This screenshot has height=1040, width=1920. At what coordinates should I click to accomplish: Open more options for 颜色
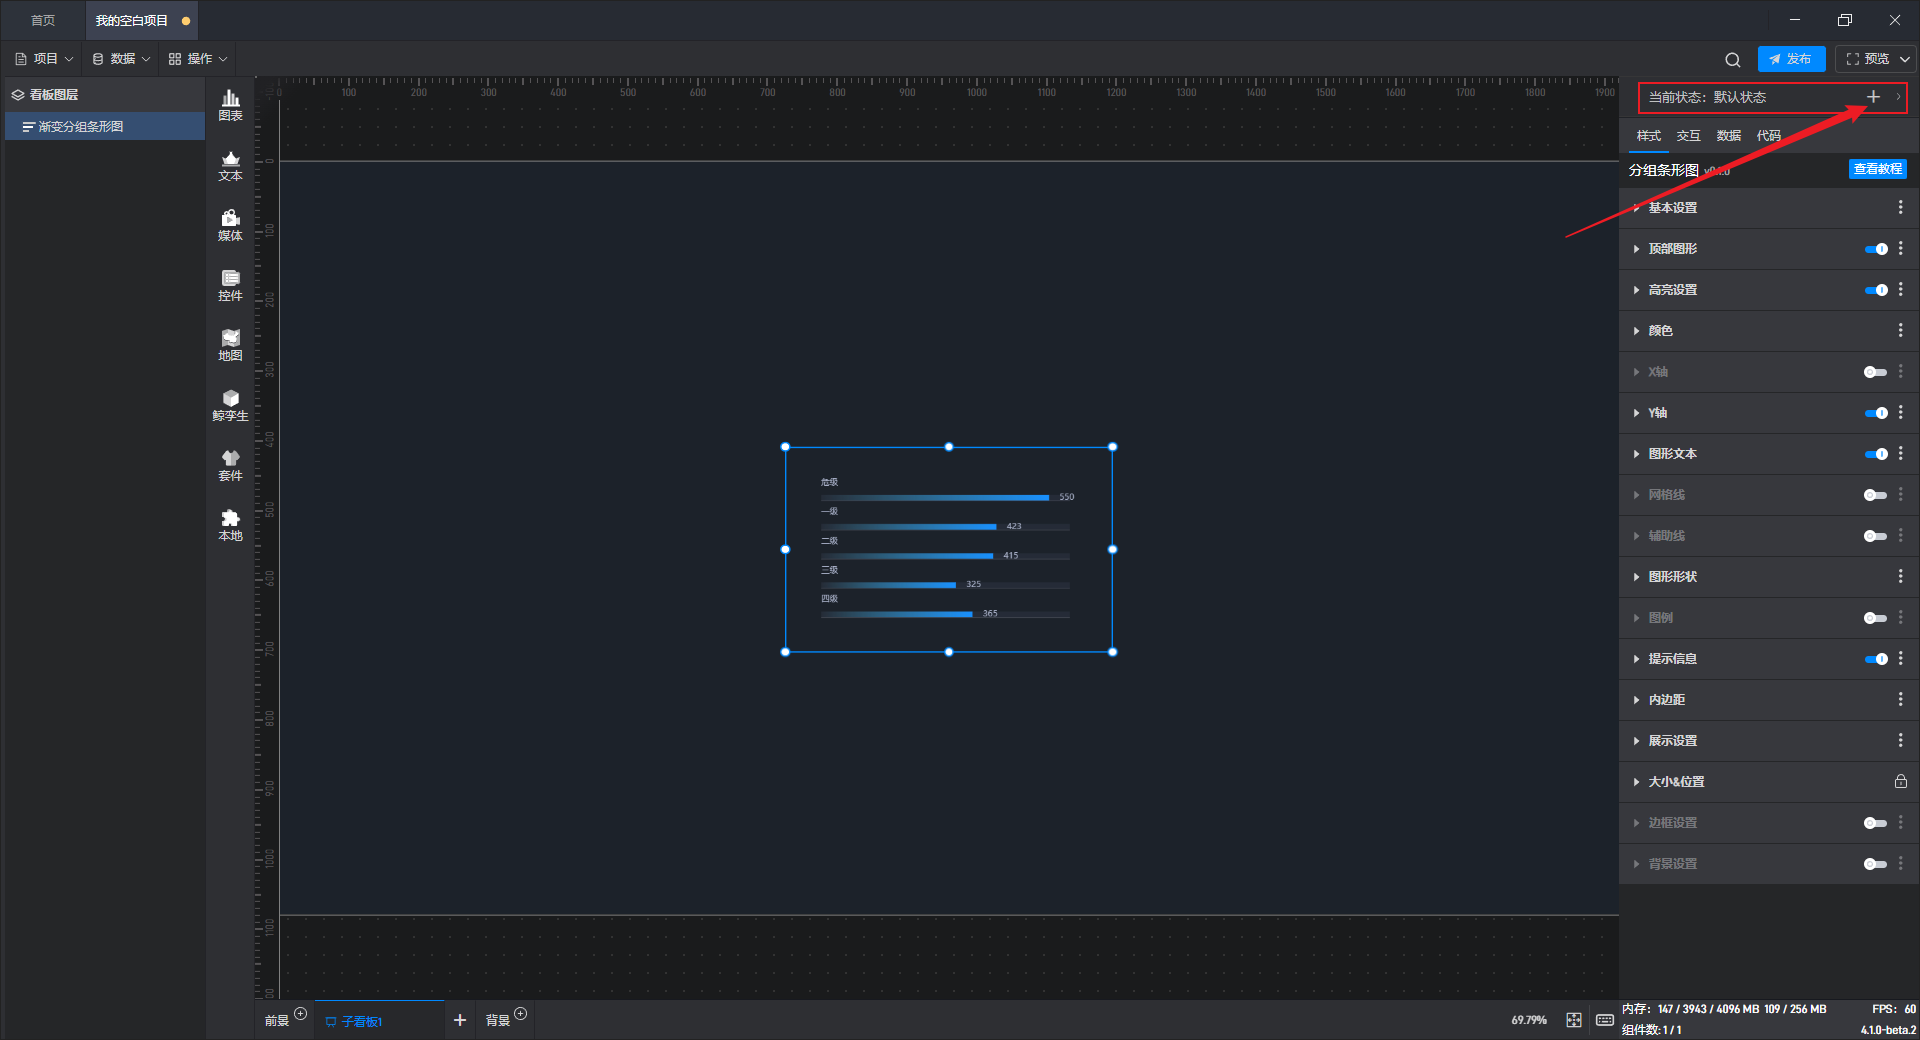(x=1901, y=330)
